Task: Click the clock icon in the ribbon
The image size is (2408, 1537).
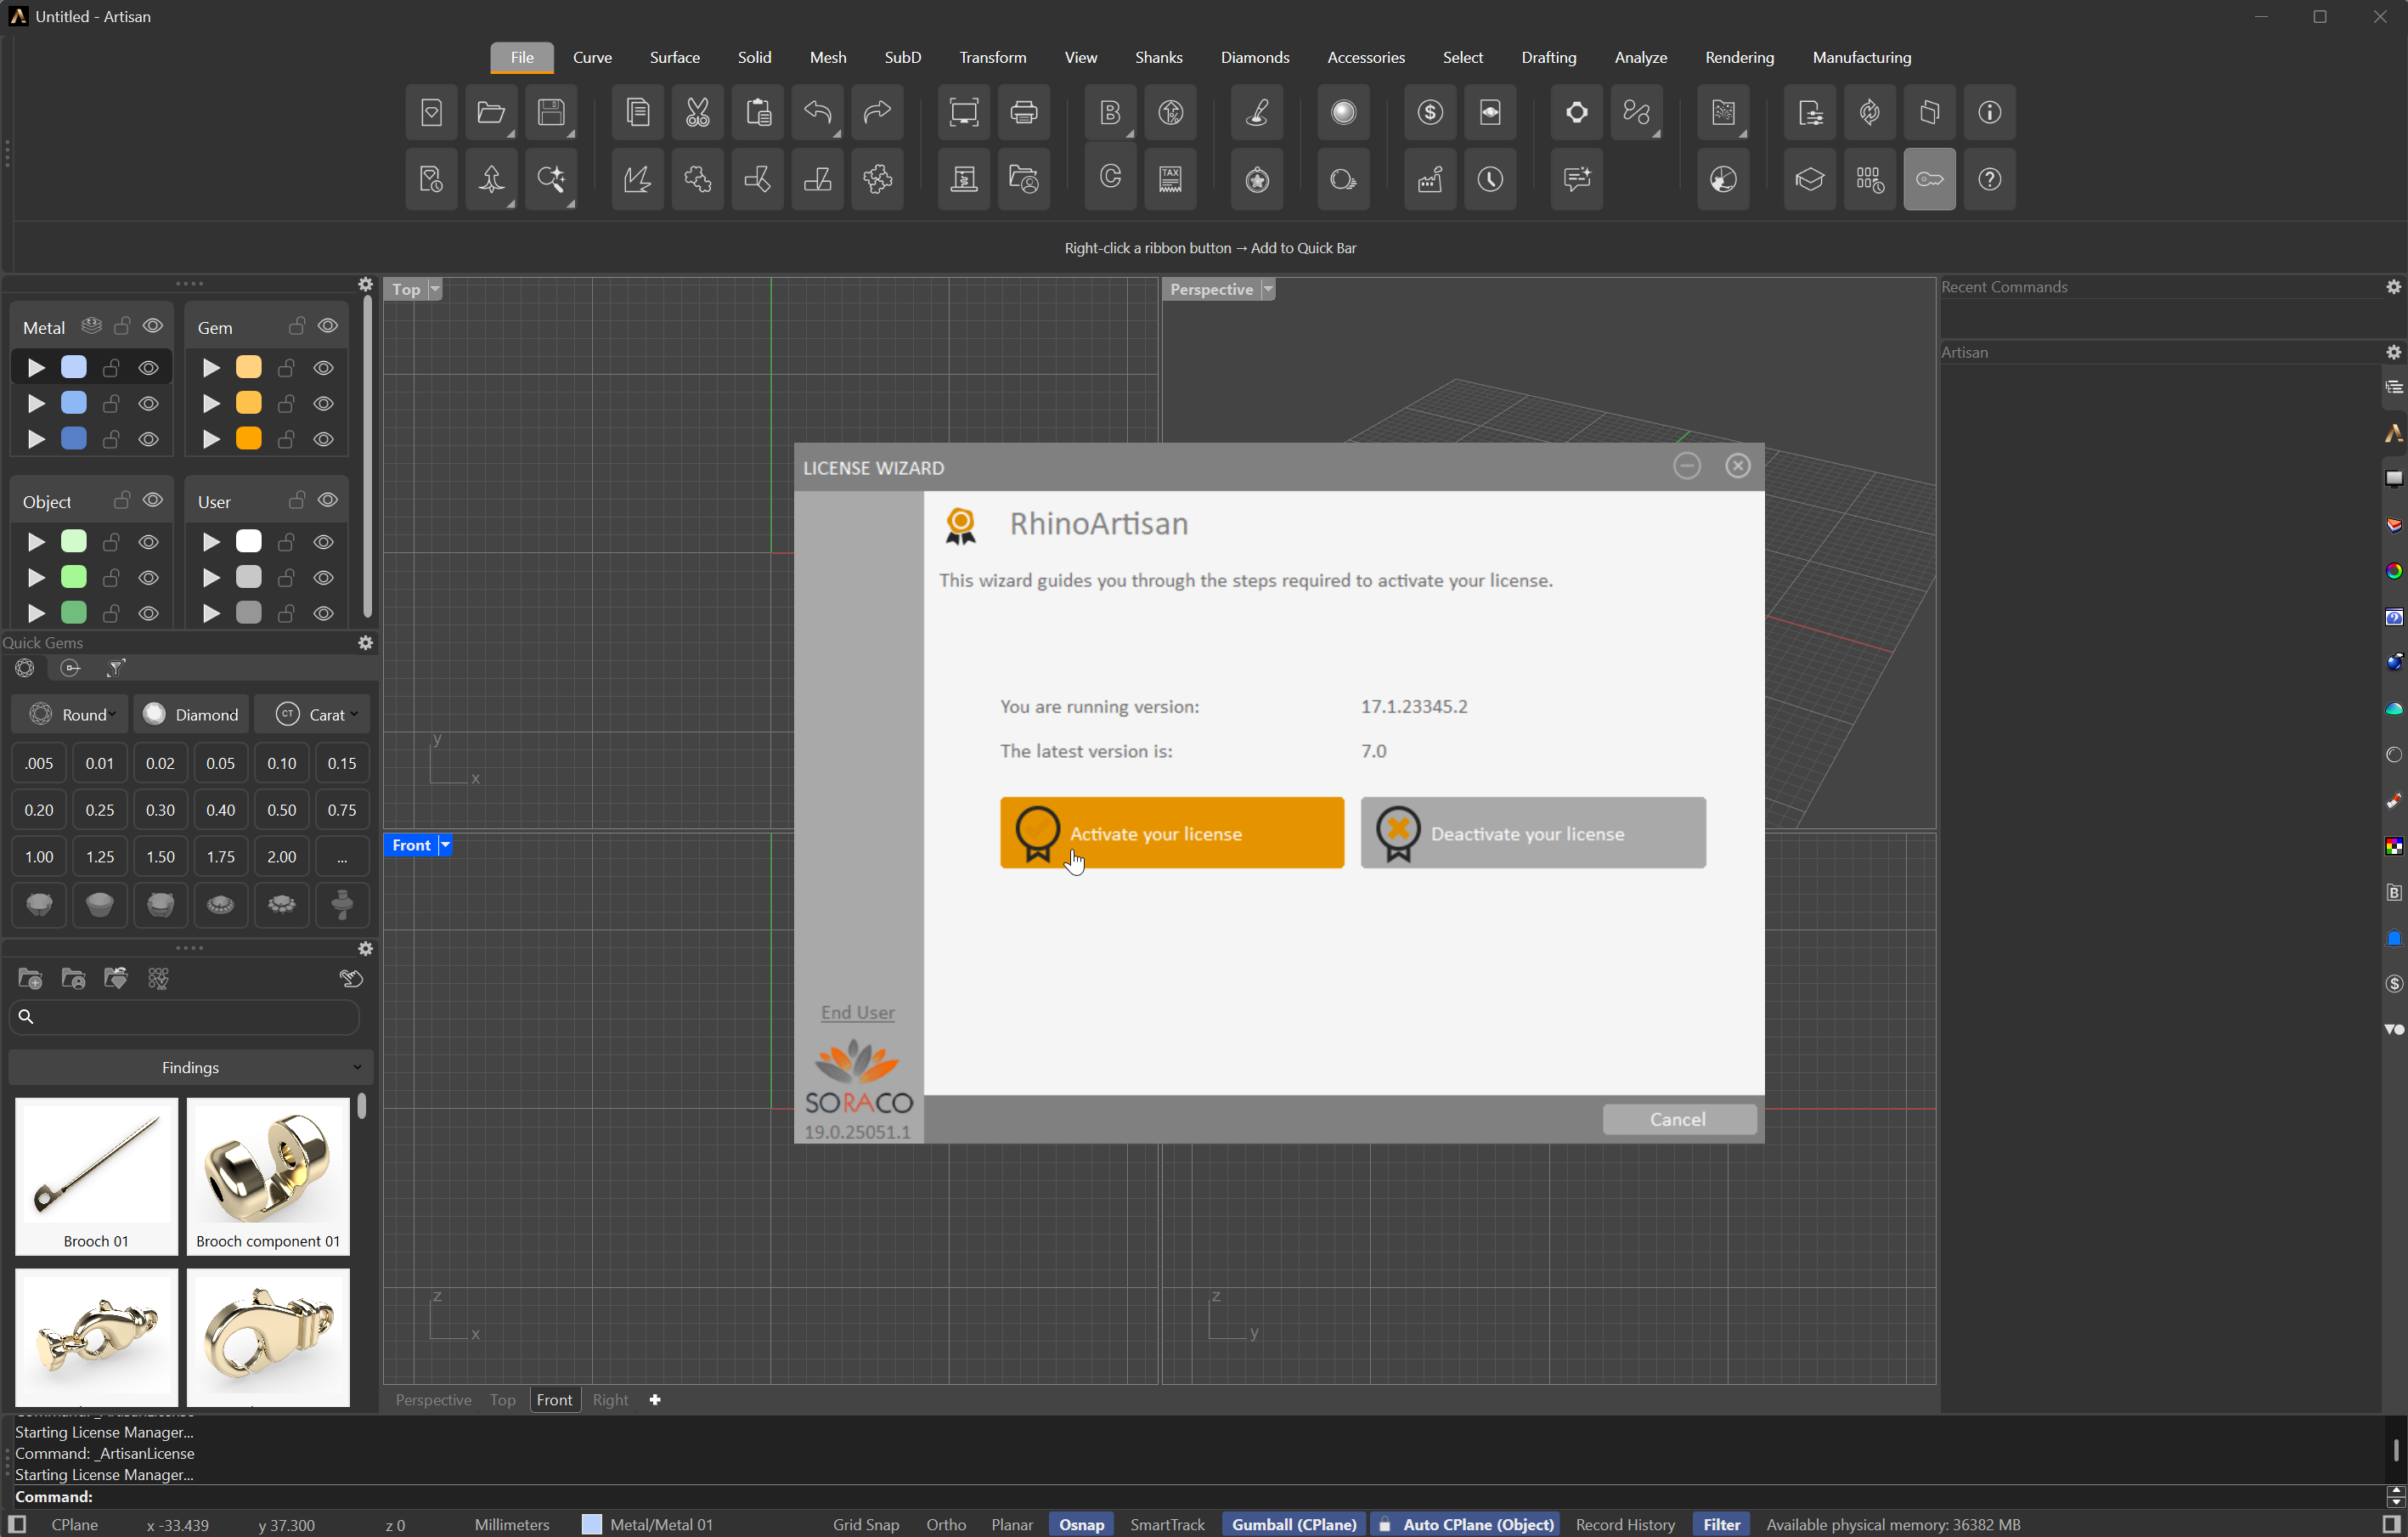Action: click(1490, 179)
